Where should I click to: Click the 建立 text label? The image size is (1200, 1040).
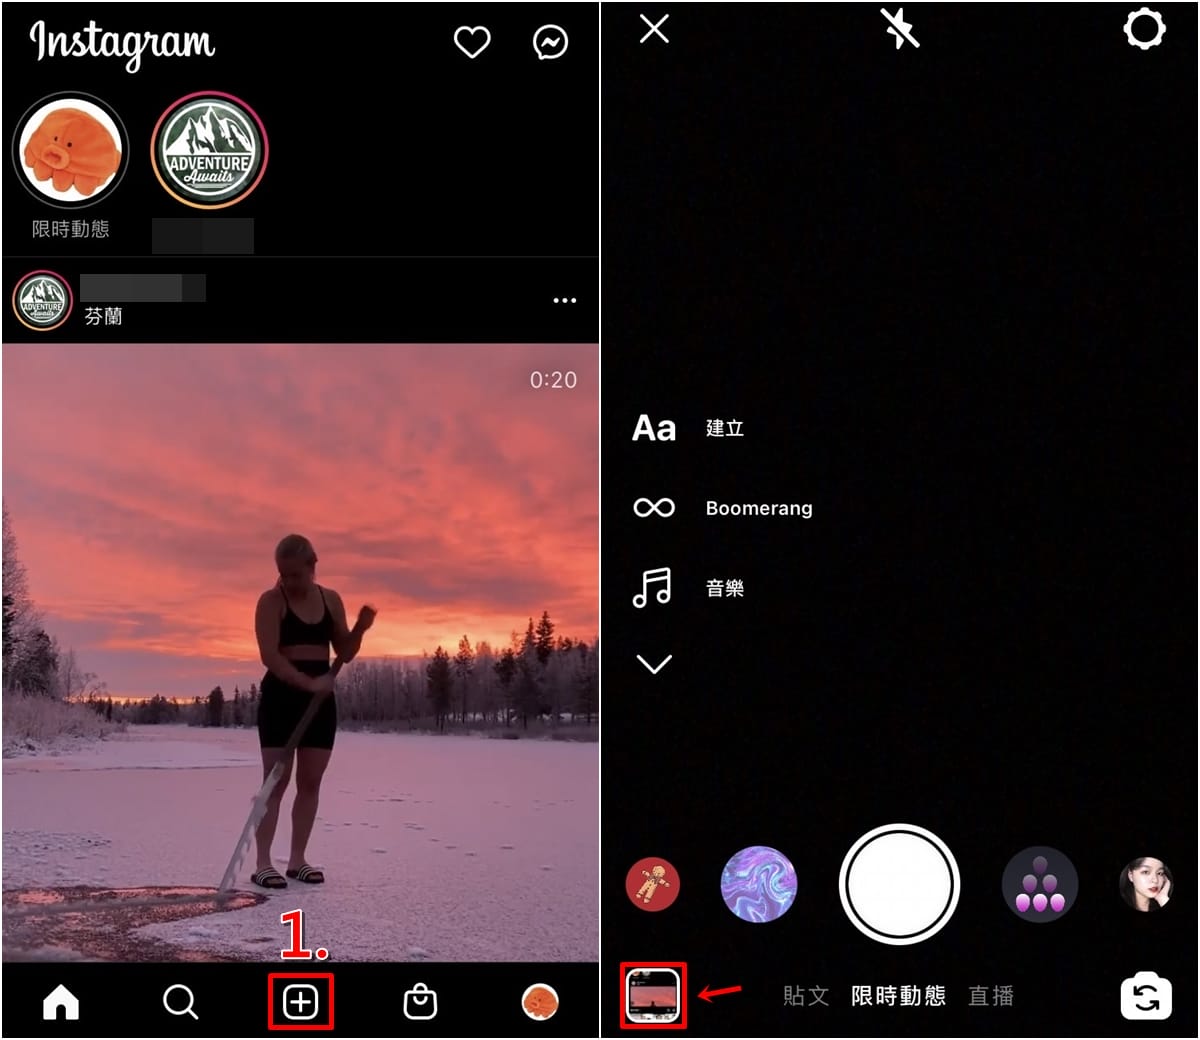725,428
